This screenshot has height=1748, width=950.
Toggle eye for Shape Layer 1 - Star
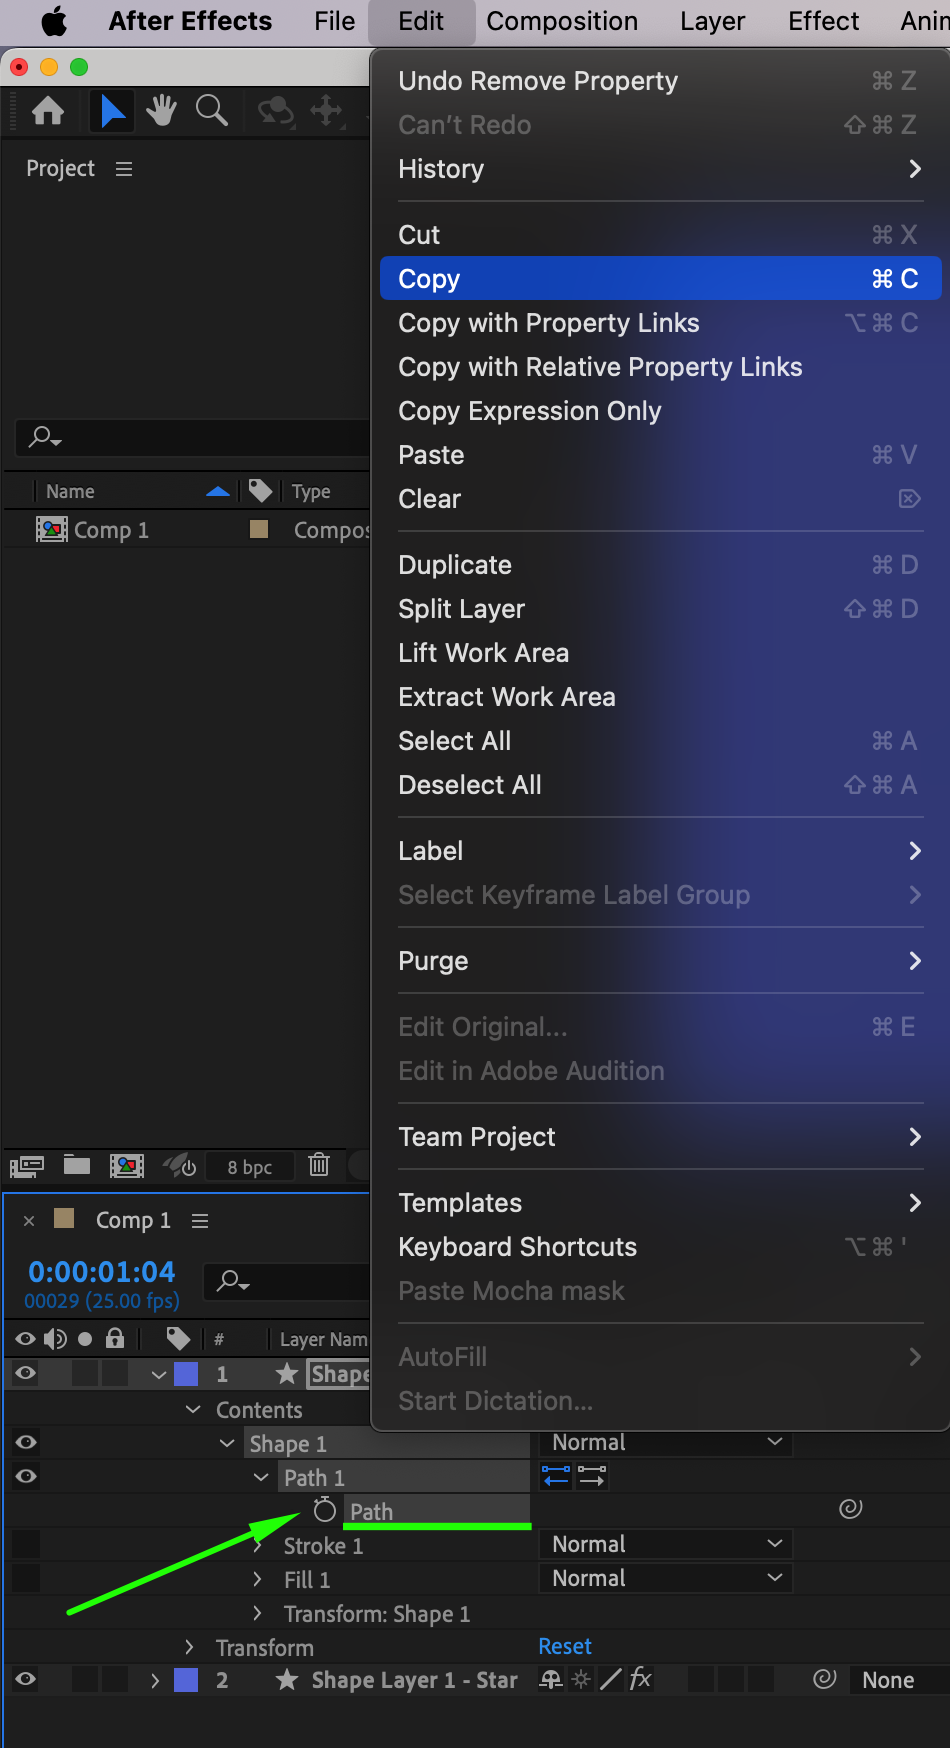[x=26, y=1680]
